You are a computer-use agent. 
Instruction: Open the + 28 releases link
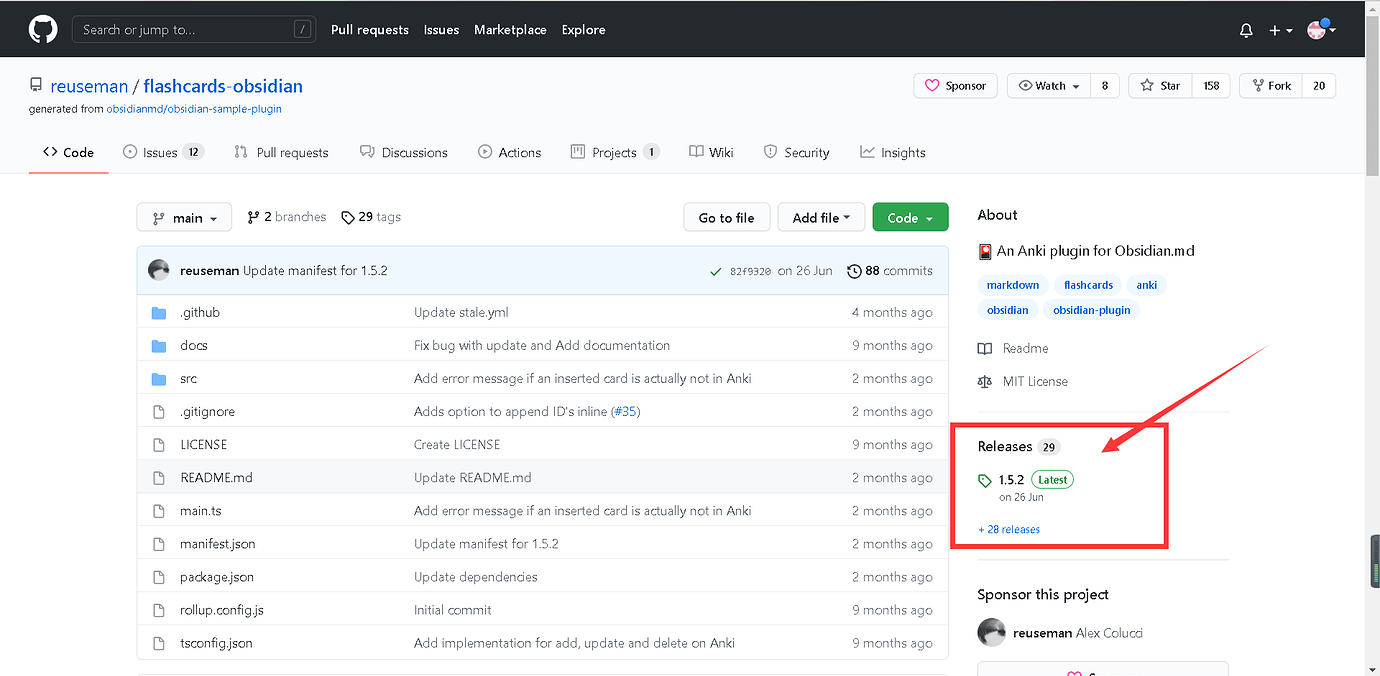tap(1009, 530)
